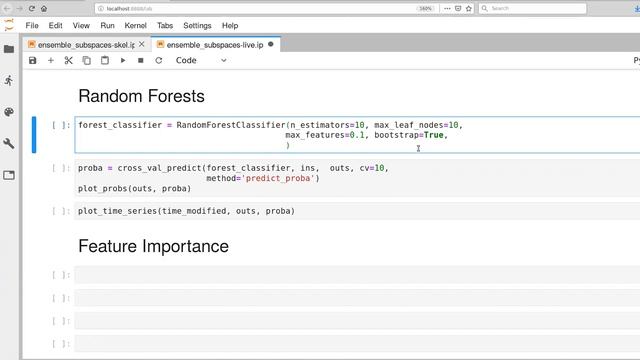Switch to ensemble_subspaces-live notebook tab
The height and width of the screenshot is (360, 640).
(x=215, y=44)
